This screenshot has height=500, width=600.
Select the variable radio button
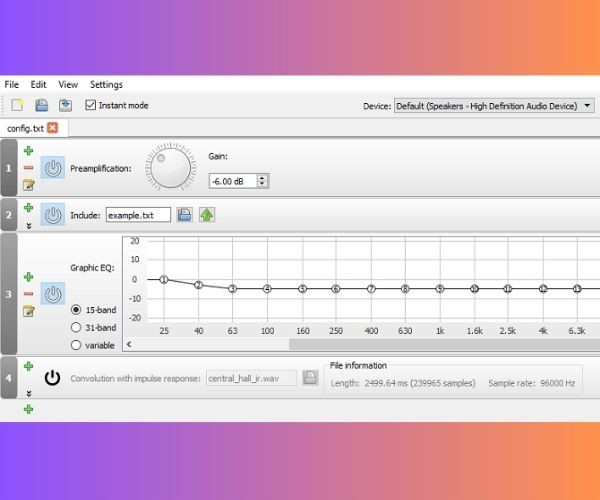(76, 345)
